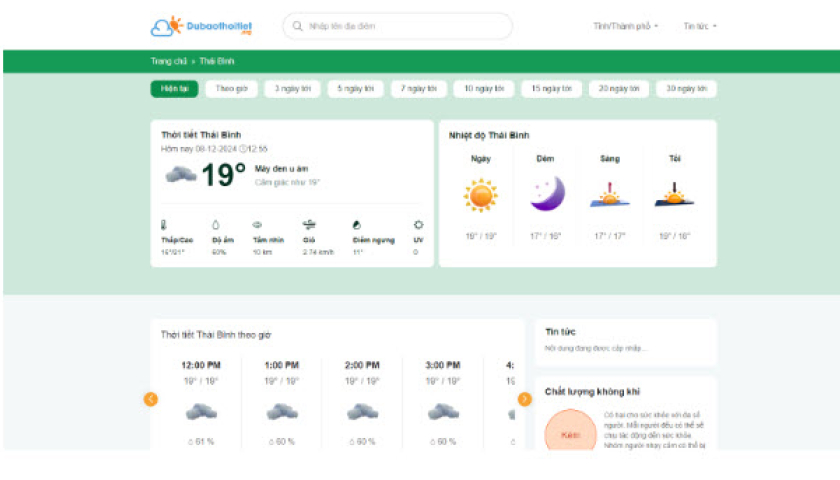The height and width of the screenshot is (480, 840).
Task: Select the Hiện tại tab
Action: coord(174,89)
